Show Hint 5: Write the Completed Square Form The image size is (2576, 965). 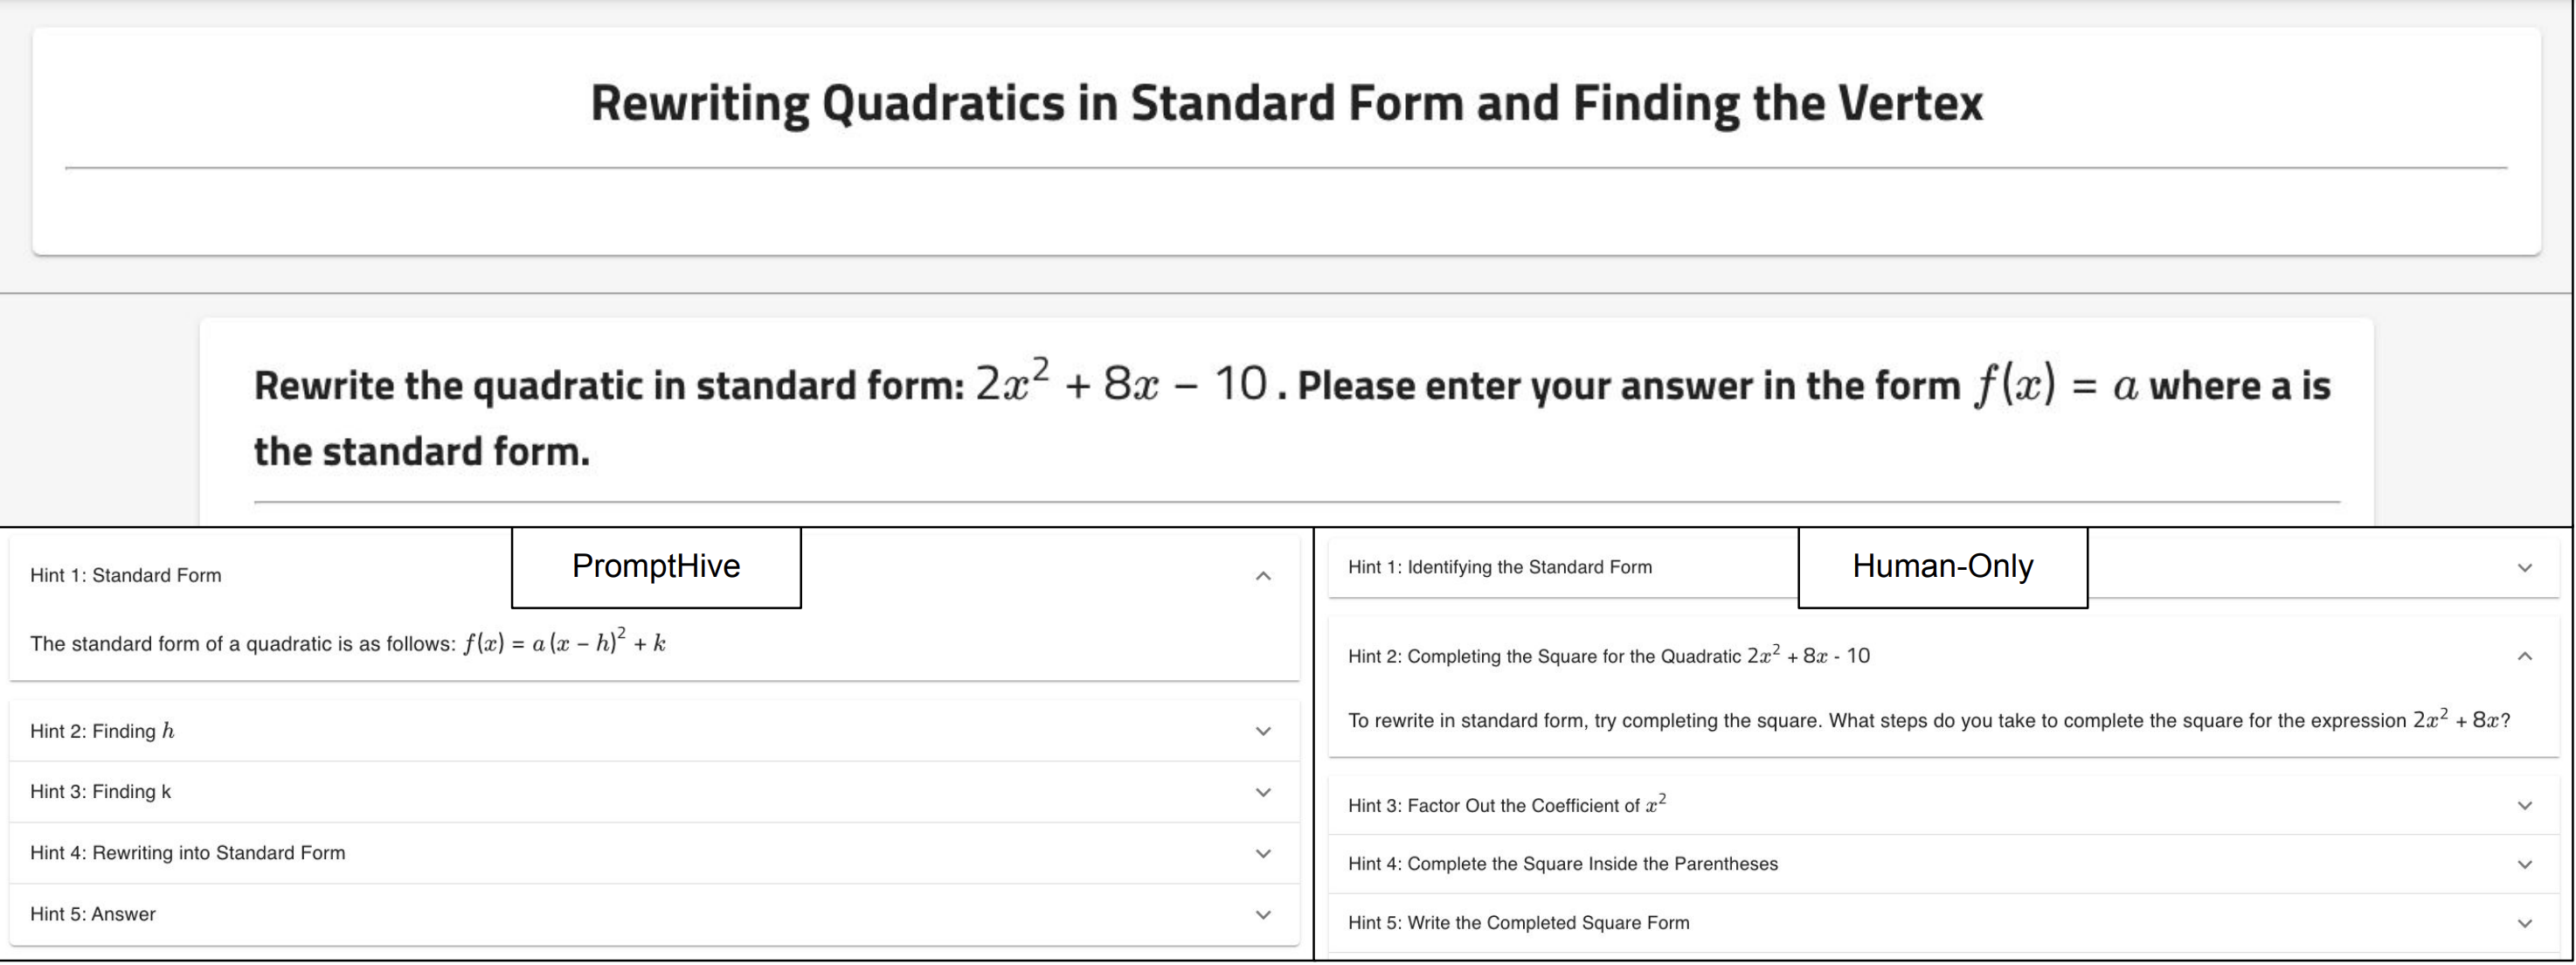(x=1518, y=923)
